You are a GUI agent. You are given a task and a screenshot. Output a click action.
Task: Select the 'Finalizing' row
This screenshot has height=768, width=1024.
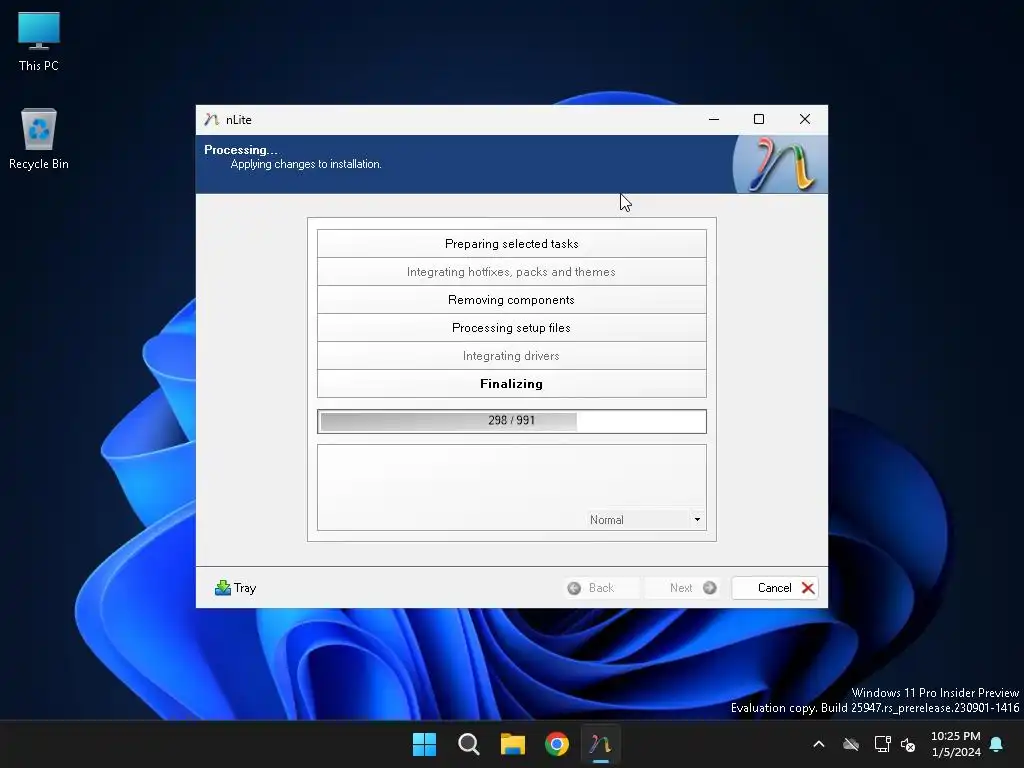pyautogui.click(x=511, y=384)
